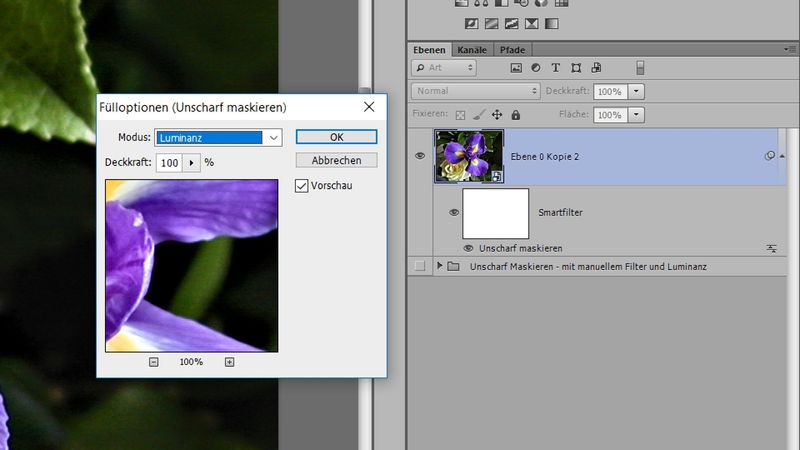Switch to the Kanäle tab
800x450 pixels.
(471, 50)
